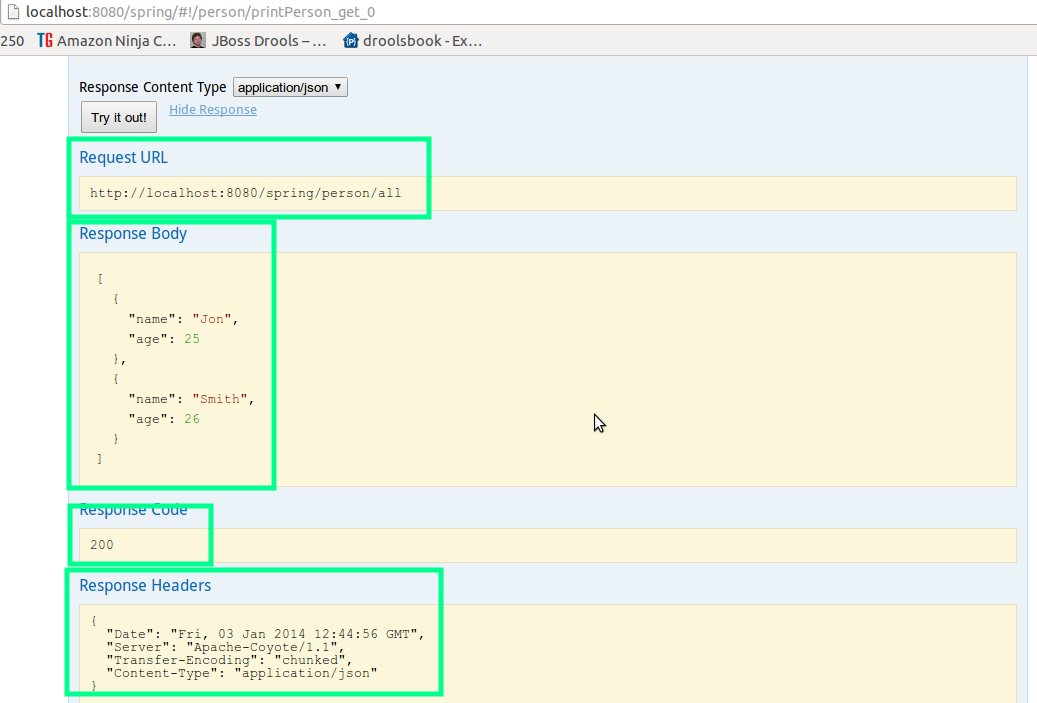
Task: Click the red TG icon for Amazon Ninja bookmark
Action: point(44,41)
